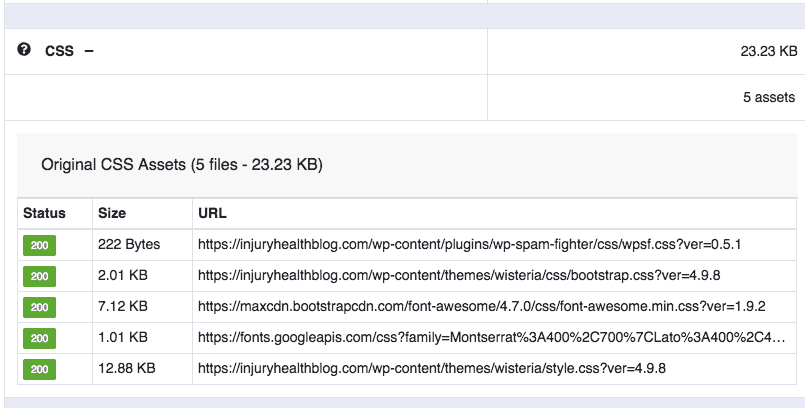Click the Status column header
The height and width of the screenshot is (408, 805).
click(44, 213)
